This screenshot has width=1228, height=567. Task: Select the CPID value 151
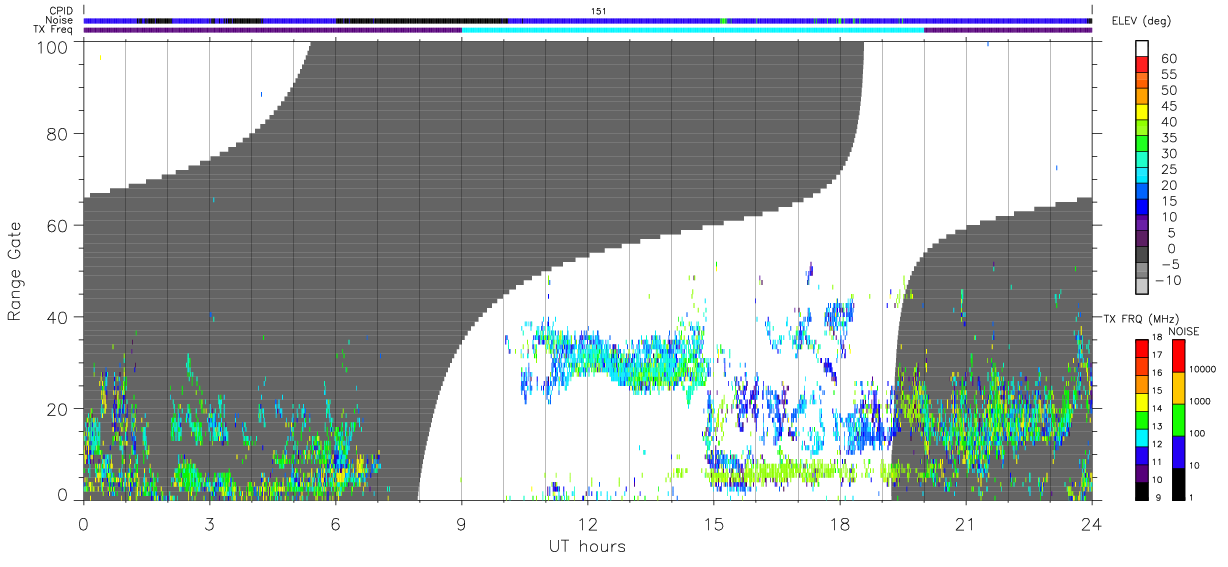tap(598, 11)
